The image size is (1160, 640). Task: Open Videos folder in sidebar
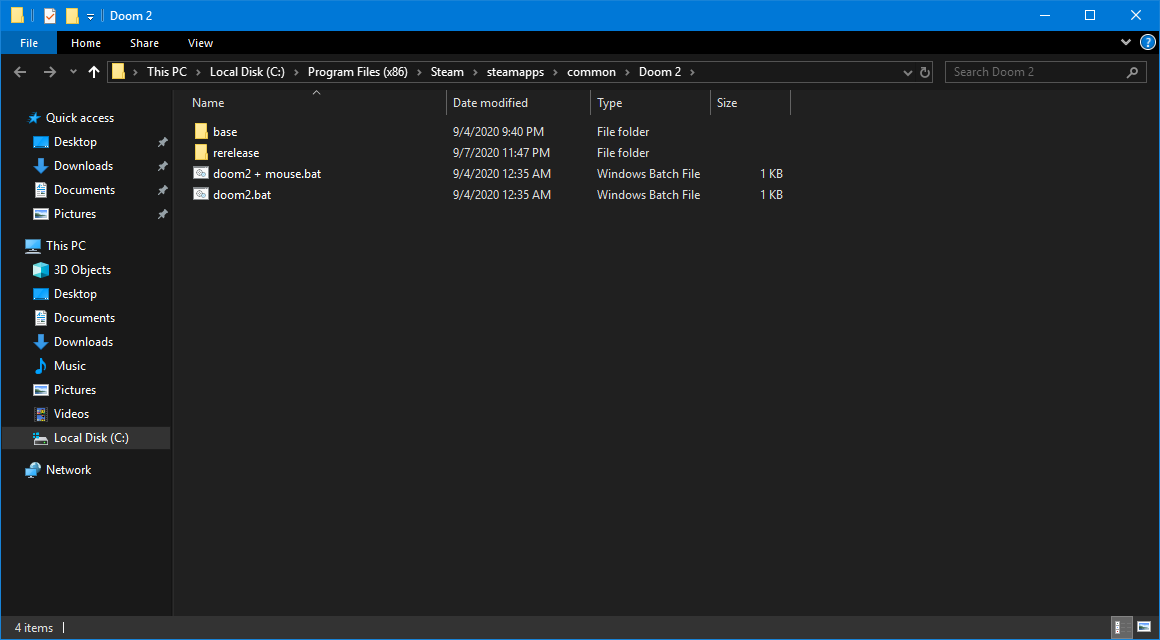click(71, 414)
